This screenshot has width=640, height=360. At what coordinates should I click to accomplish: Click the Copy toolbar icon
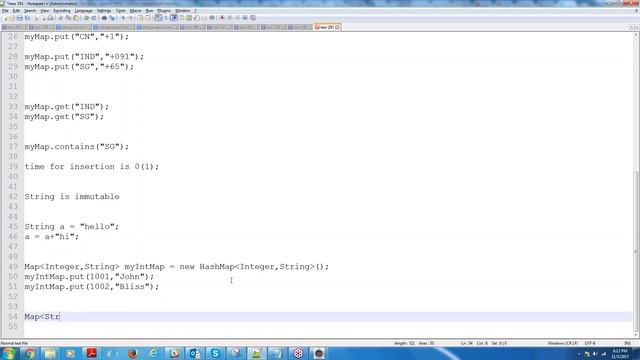click(x=69, y=18)
